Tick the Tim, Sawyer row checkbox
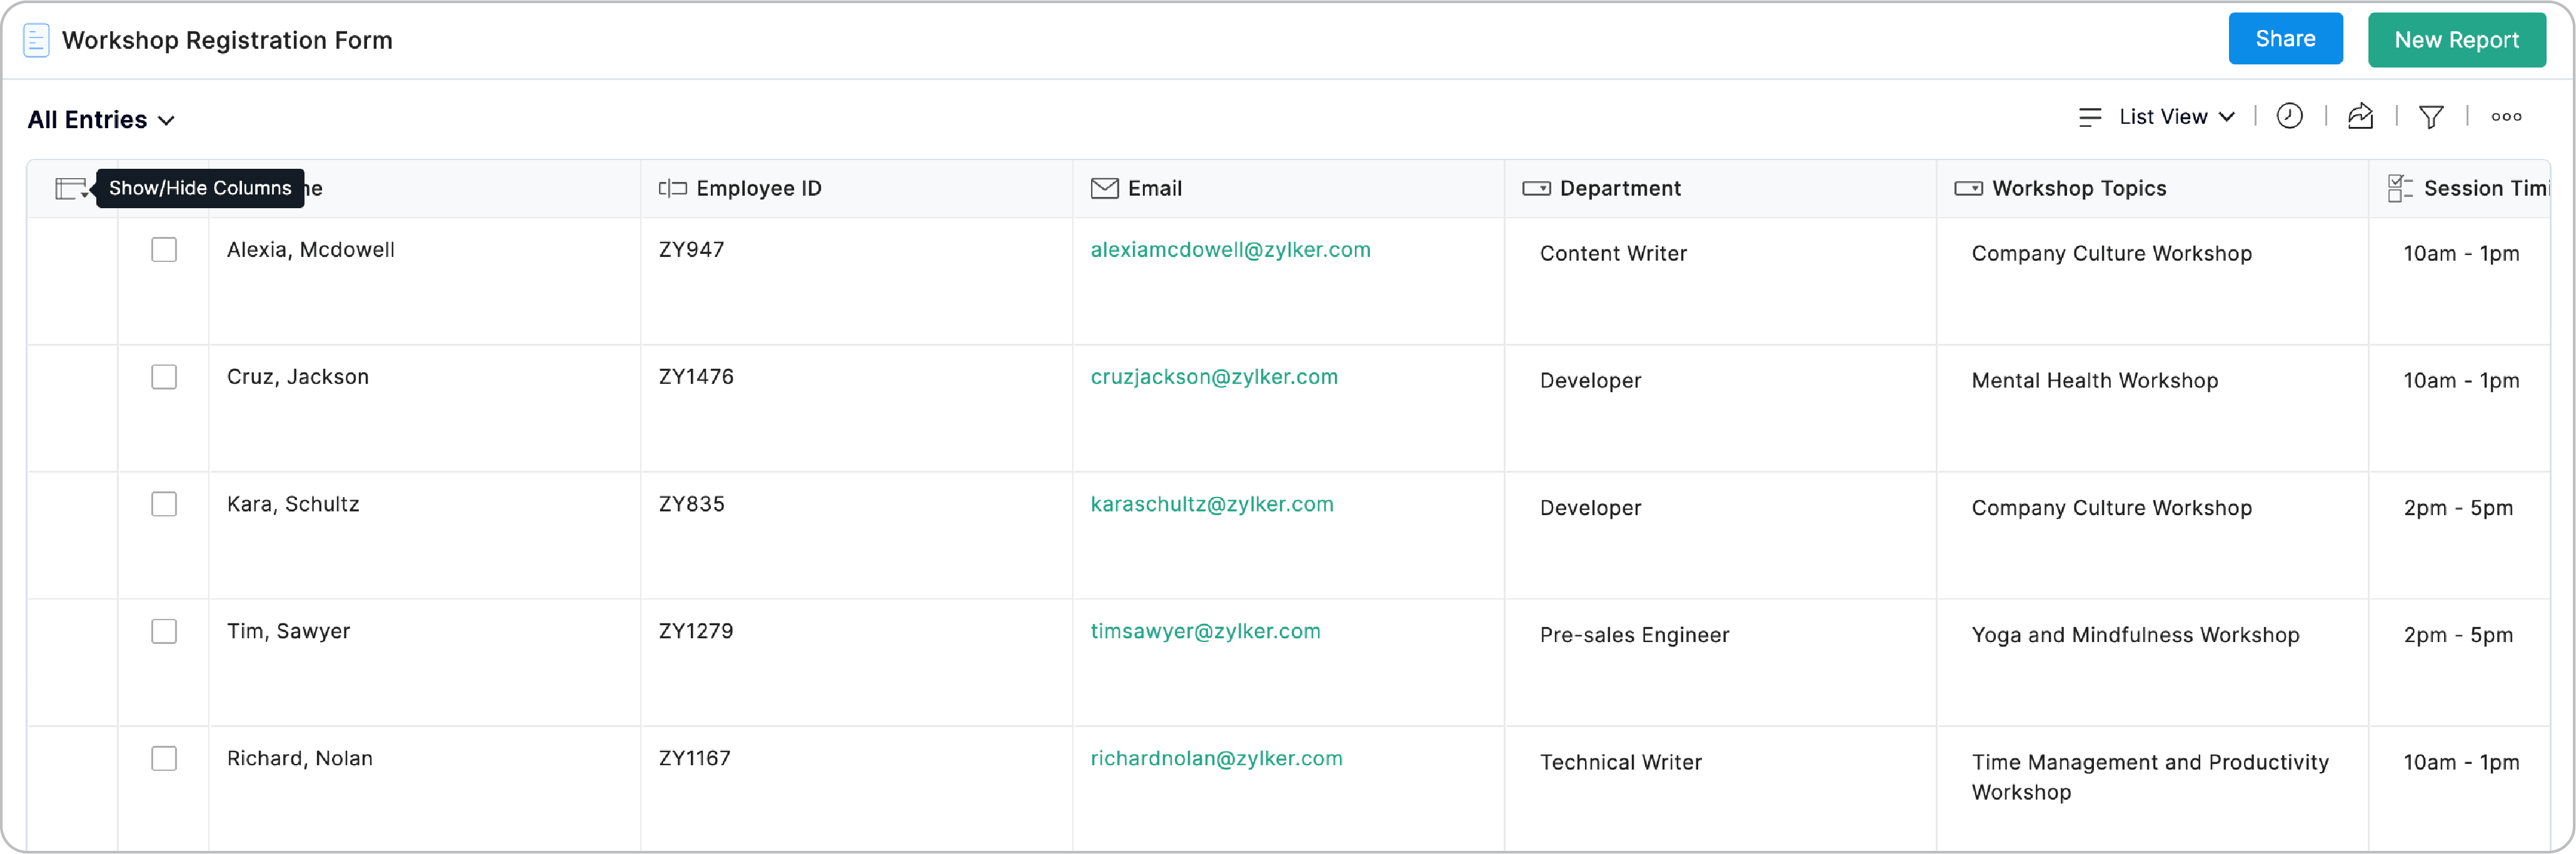 coord(164,631)
